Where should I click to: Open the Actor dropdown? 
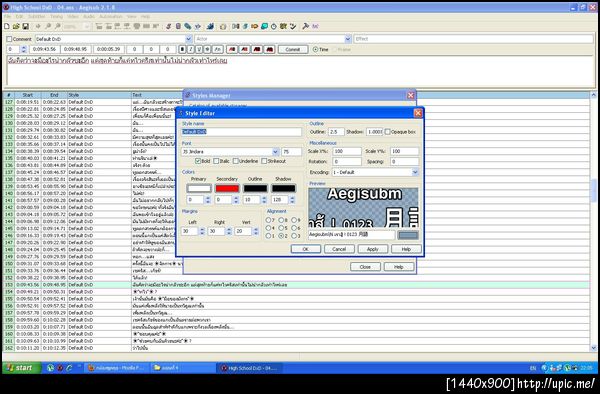[348, 39]
